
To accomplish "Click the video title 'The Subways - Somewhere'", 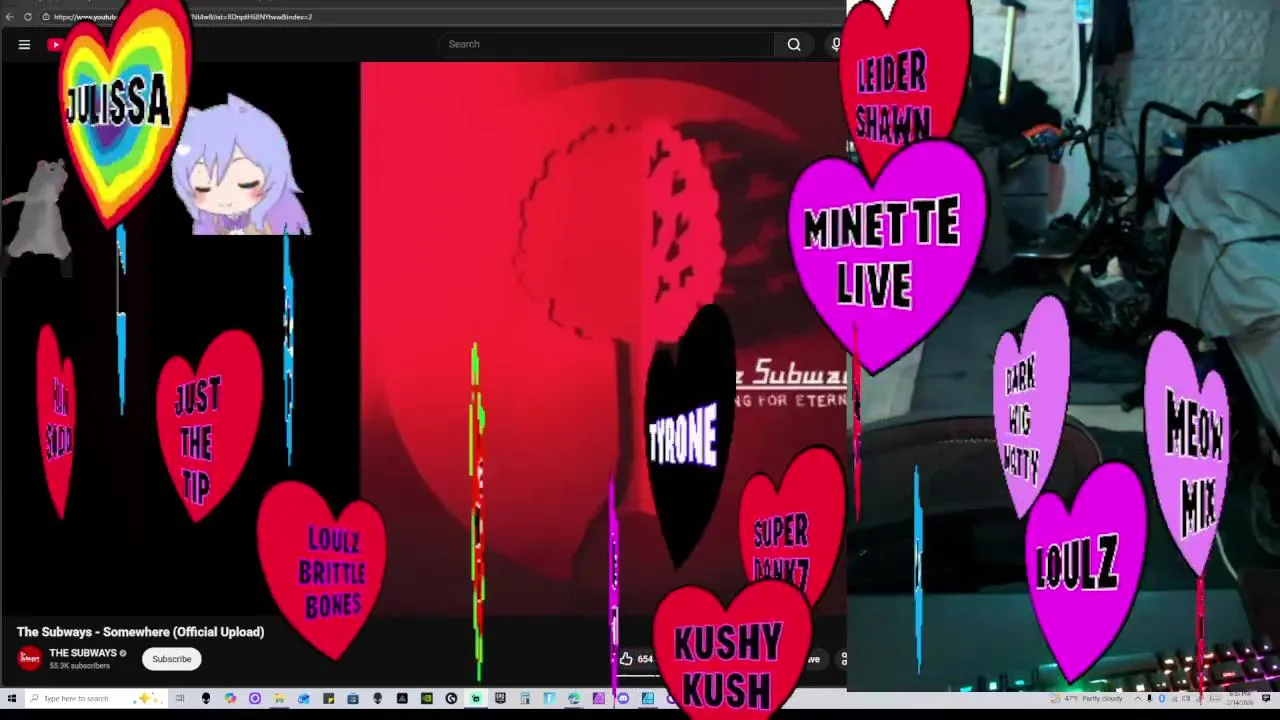I will tap(140, 632).
